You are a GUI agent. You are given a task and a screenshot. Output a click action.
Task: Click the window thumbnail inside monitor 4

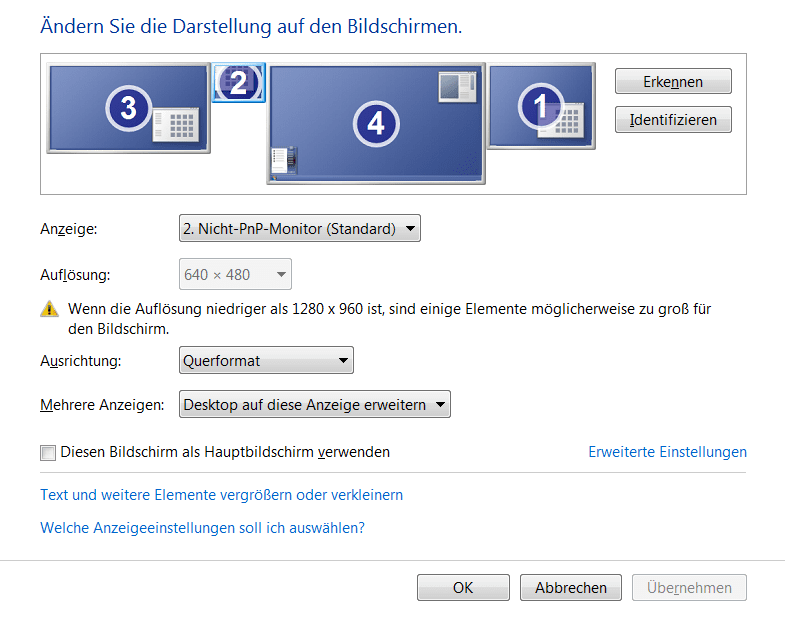pos(457,87)
